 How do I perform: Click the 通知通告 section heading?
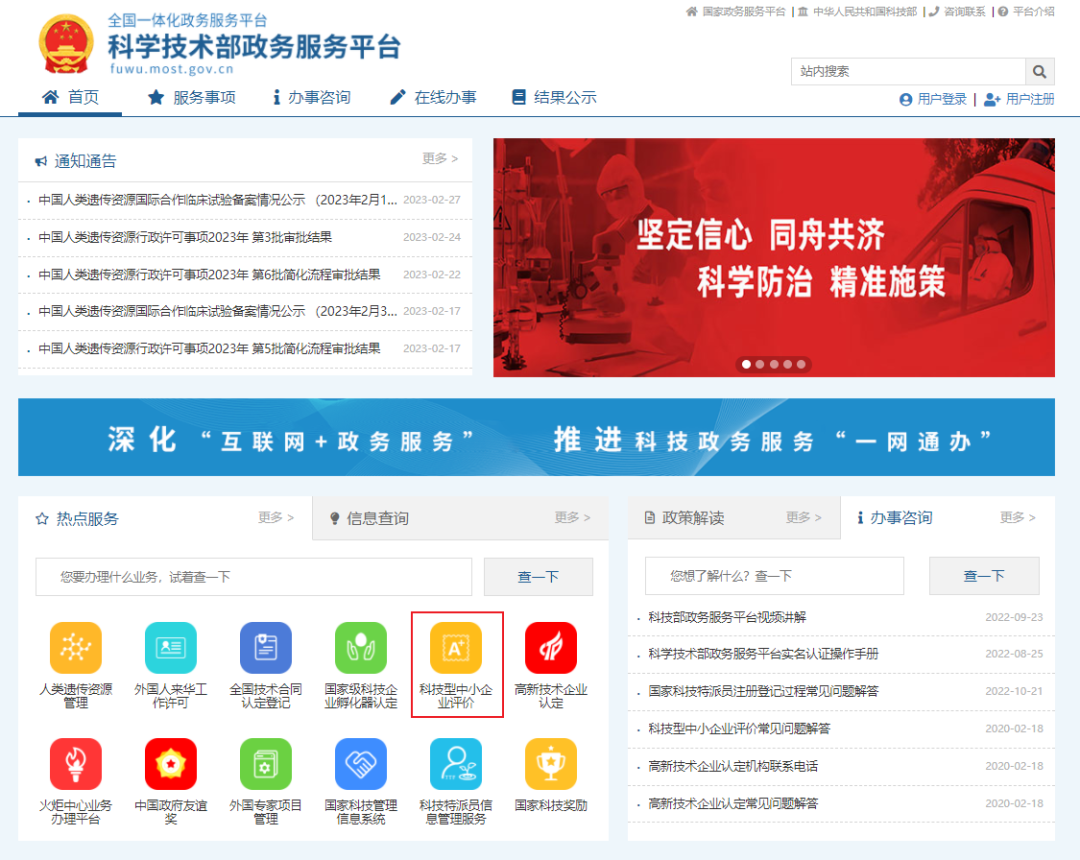(76, 161)
